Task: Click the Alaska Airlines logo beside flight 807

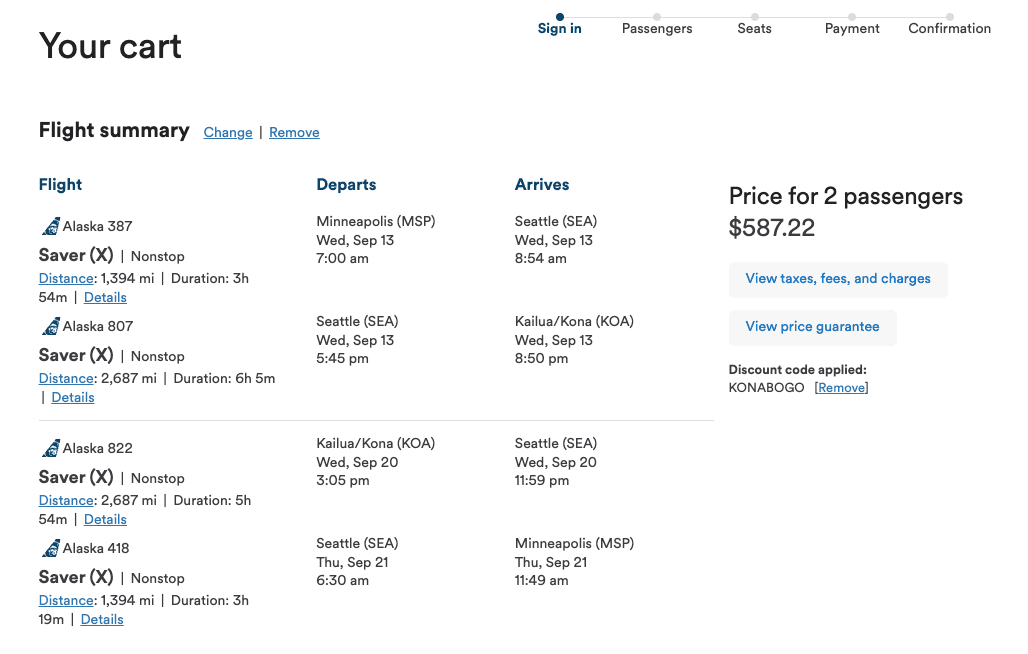Action: 50,325
